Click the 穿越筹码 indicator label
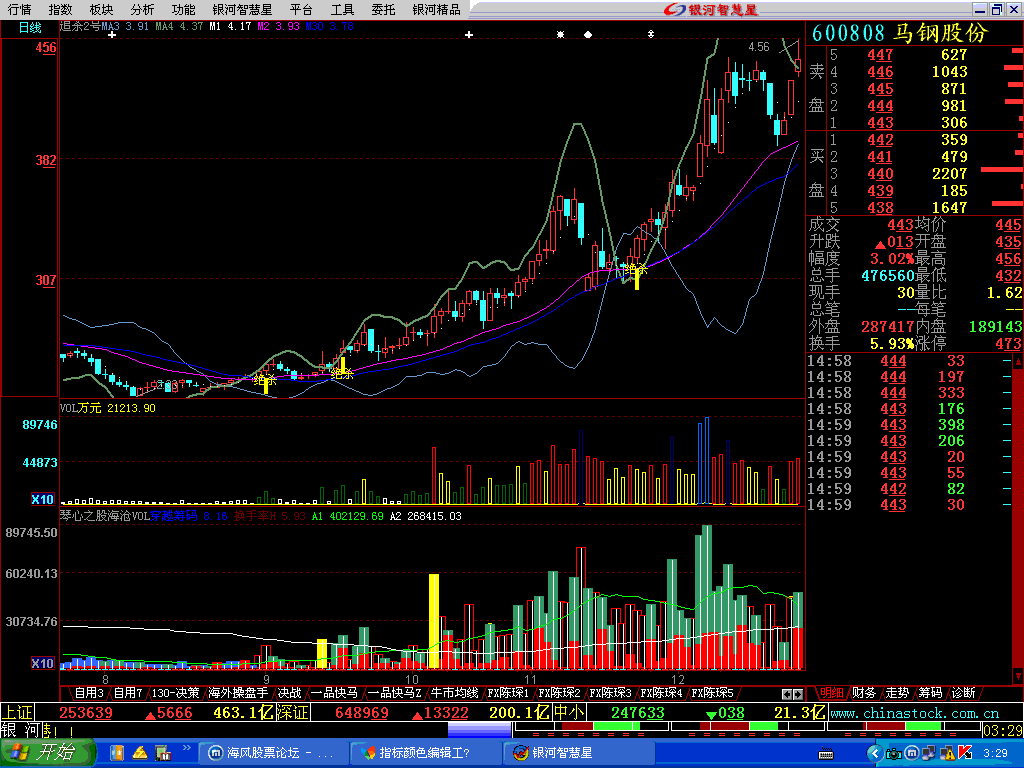The width and height of the screenshot is (1024, 768). tap(174, 516)
